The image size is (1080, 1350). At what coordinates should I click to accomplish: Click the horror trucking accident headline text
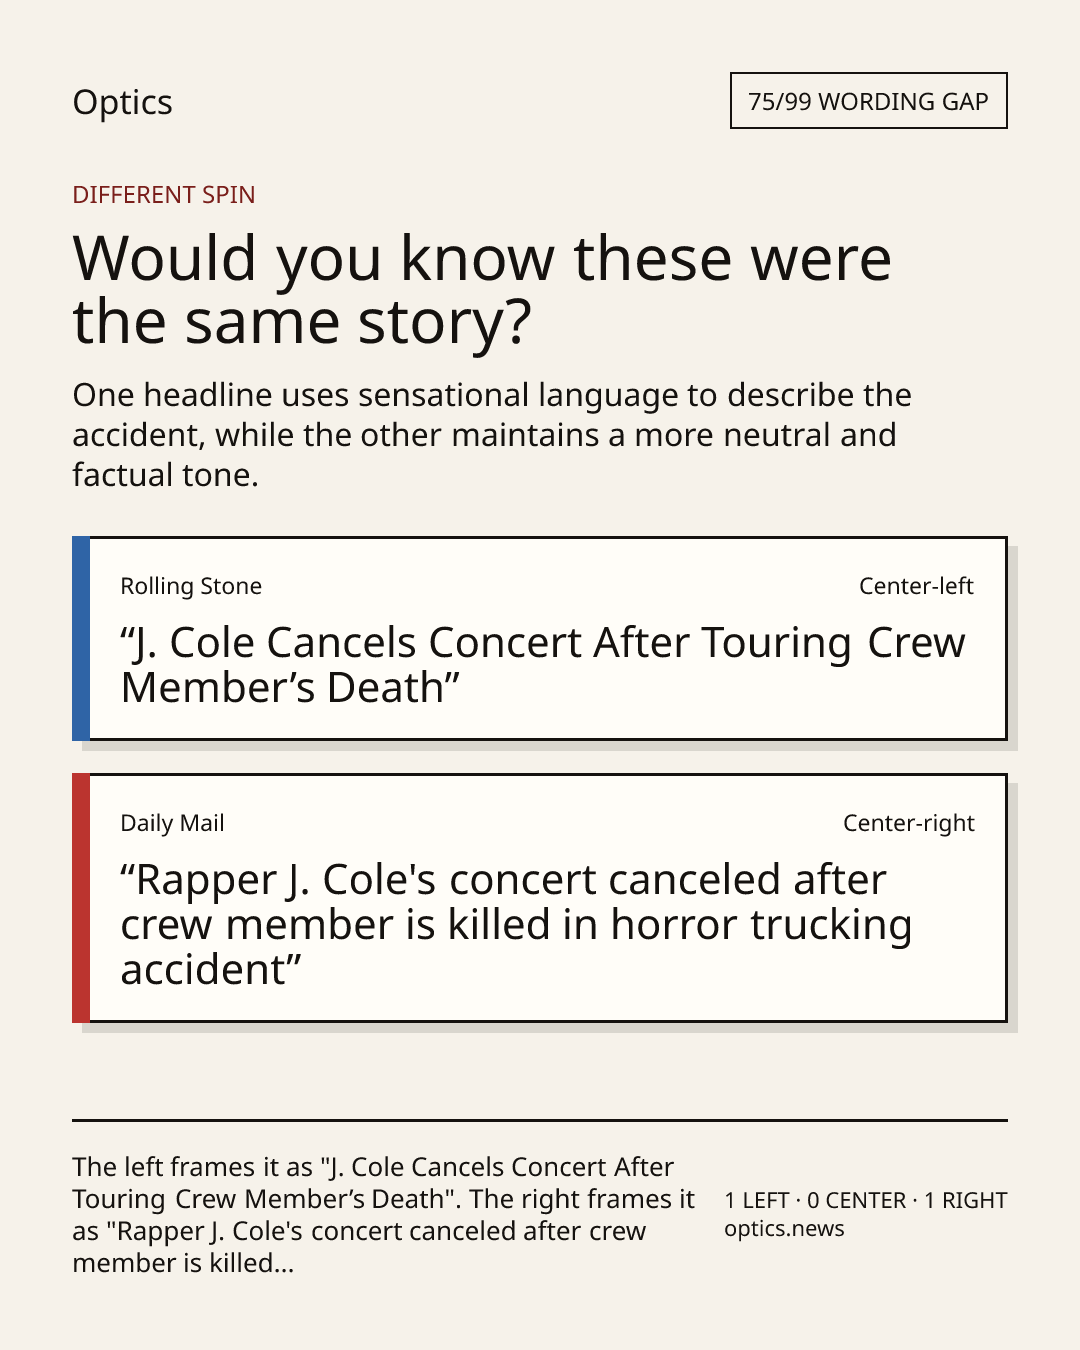[x=516, y=925]
